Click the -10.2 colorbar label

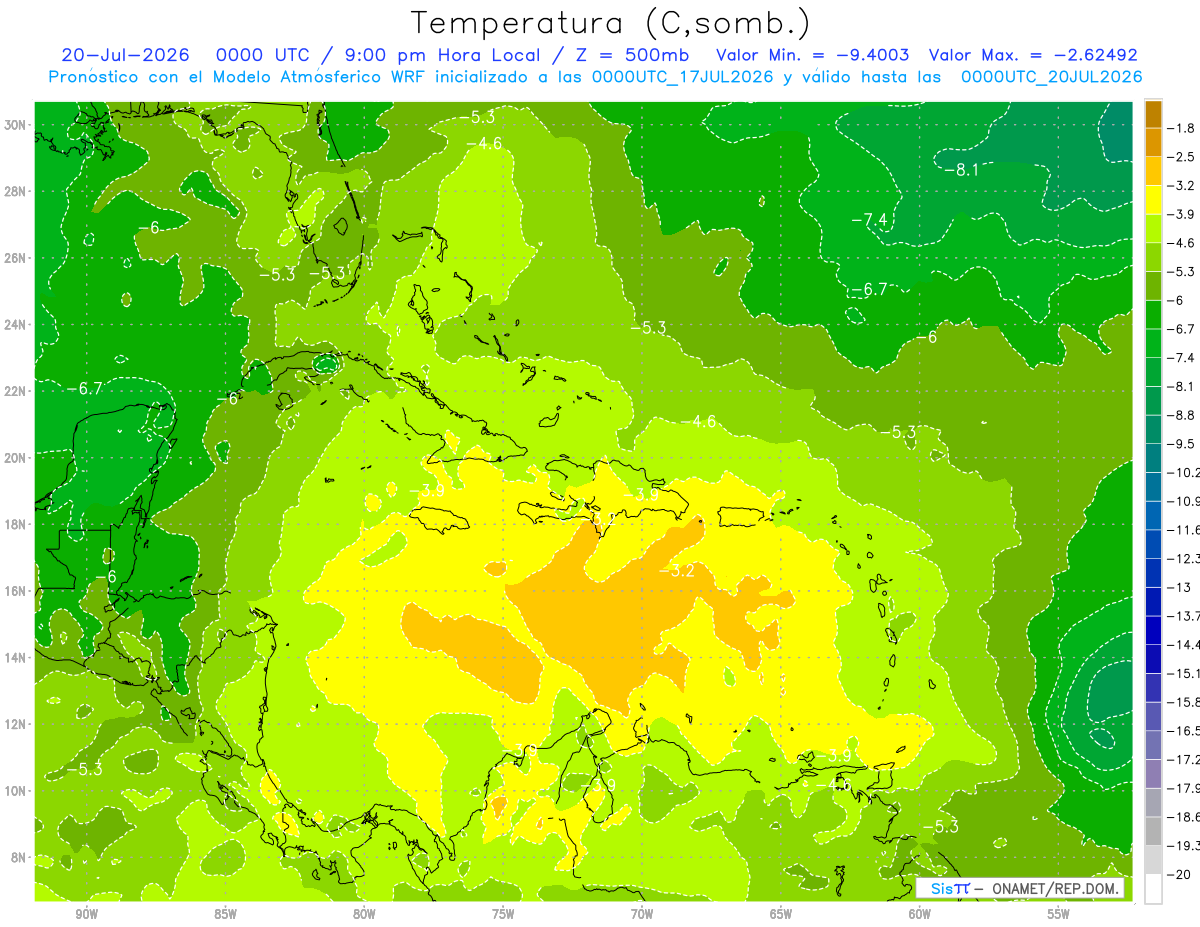pos(1184,473)
